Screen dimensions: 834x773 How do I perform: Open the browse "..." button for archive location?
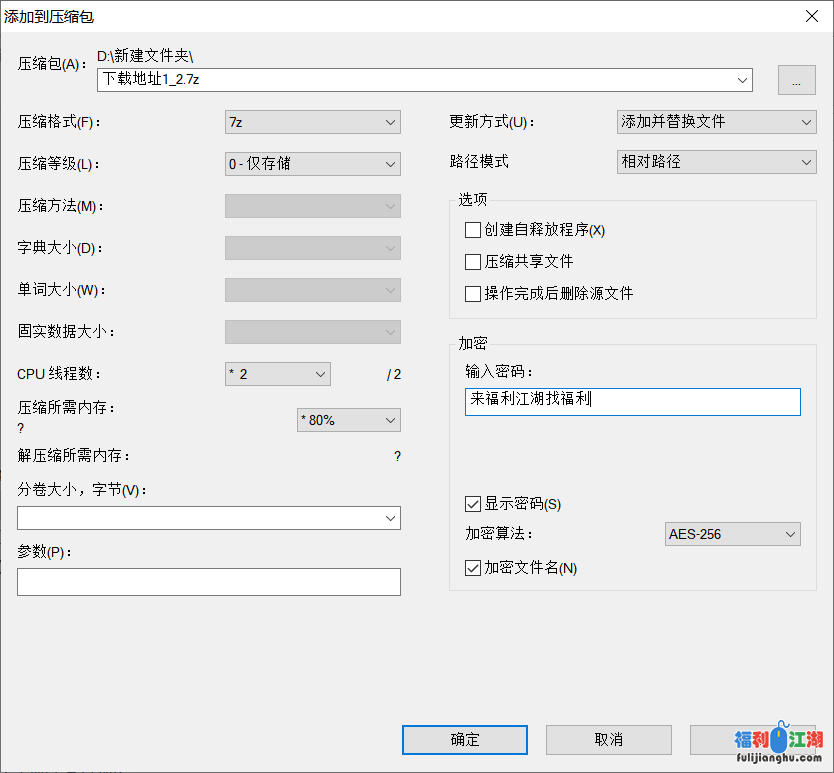tap(796, 80)
